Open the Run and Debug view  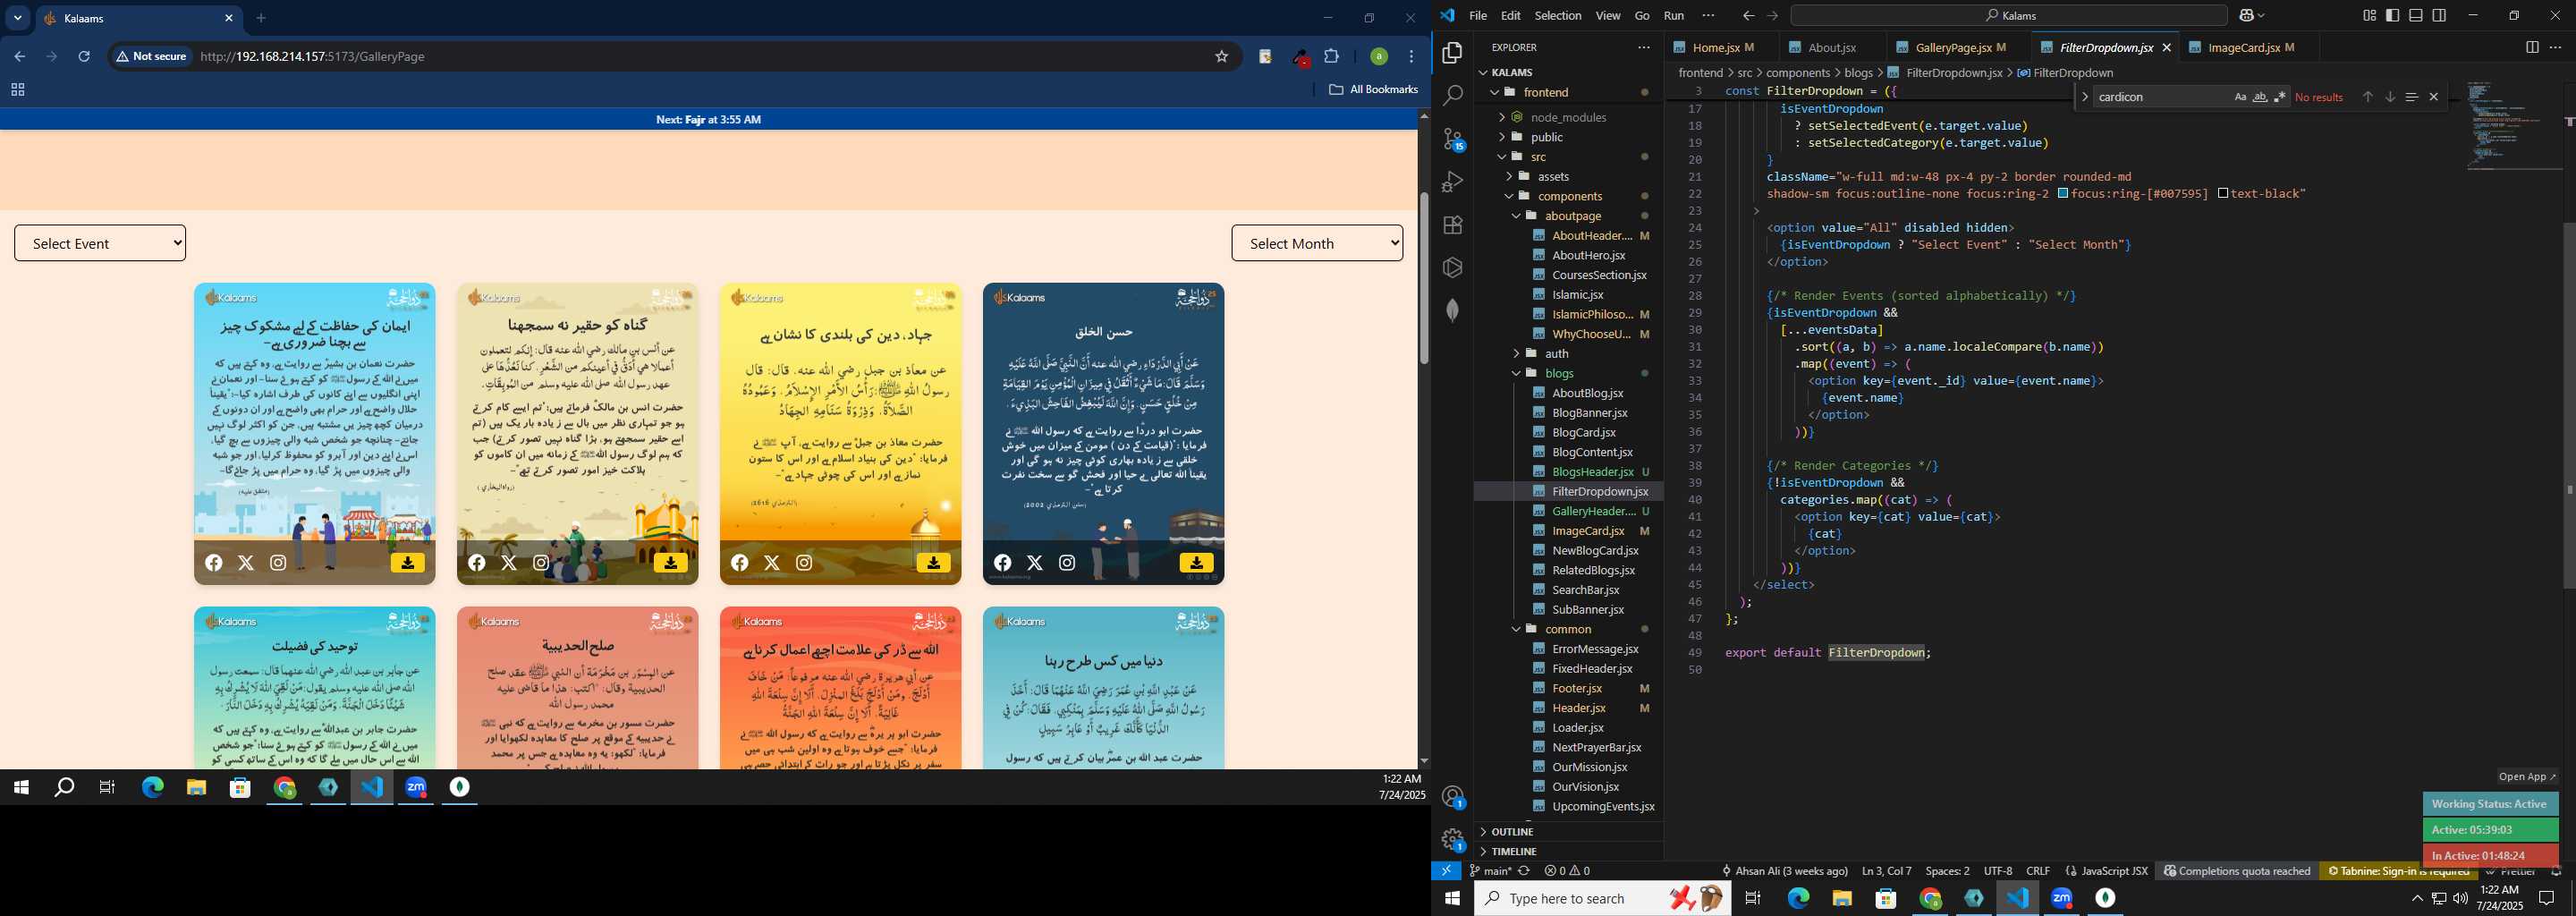click(x=1452, y=182)
